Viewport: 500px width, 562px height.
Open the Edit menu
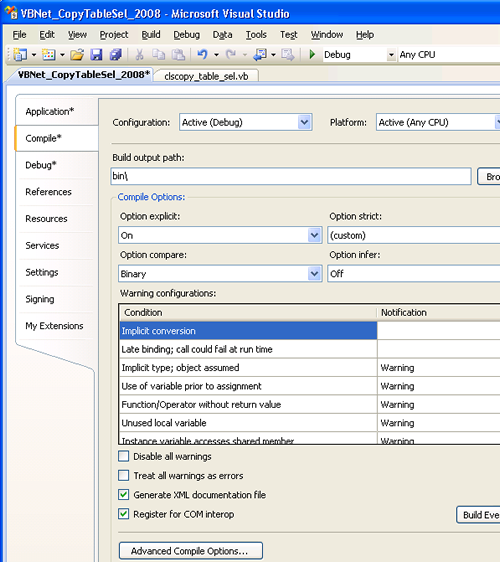coord(47,34)
